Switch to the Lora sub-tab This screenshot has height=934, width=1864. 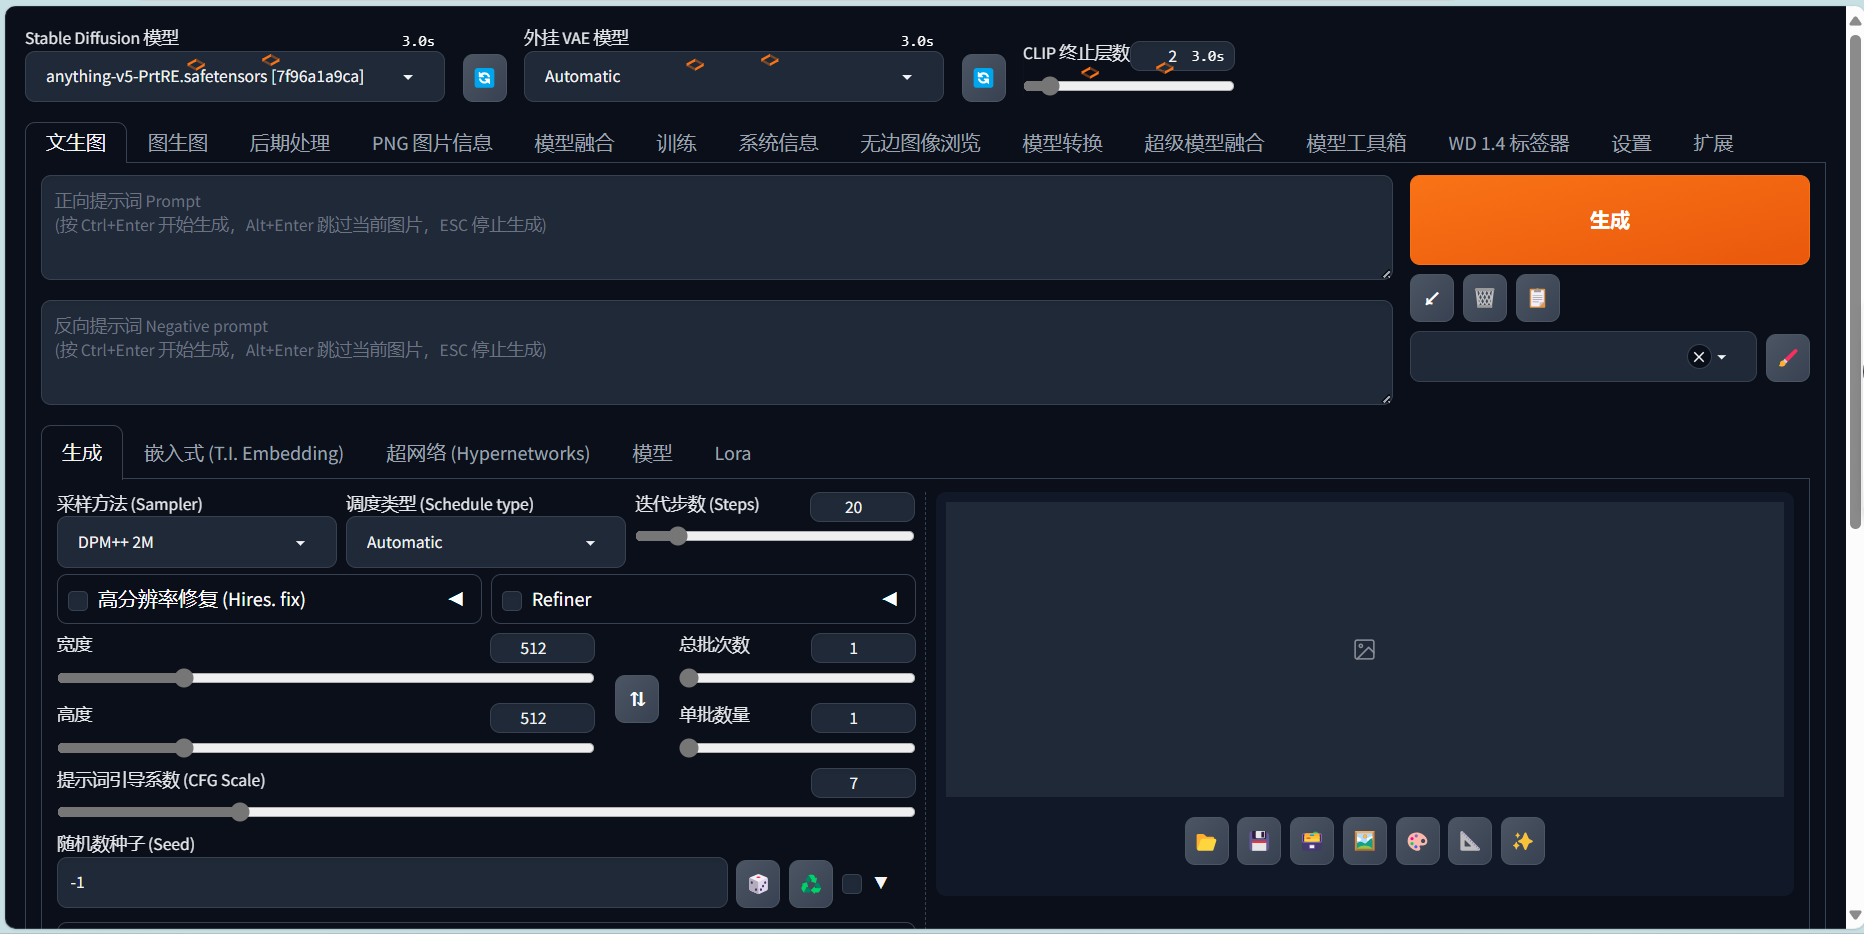732,454
